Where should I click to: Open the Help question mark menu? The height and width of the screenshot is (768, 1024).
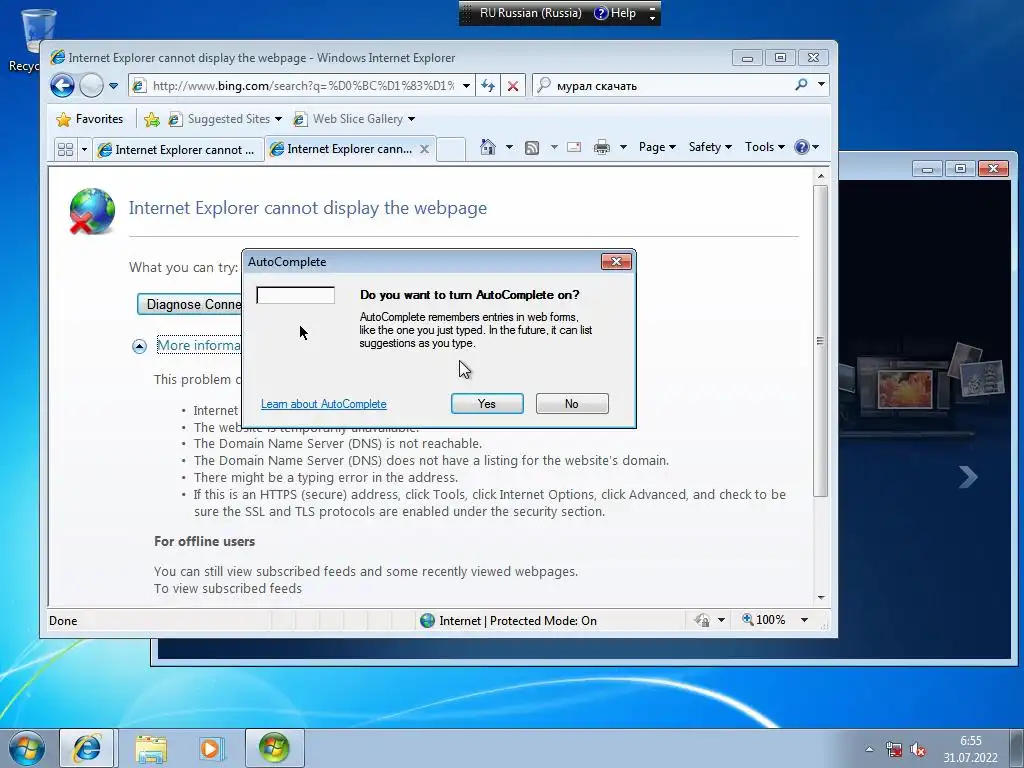[807, 147]
